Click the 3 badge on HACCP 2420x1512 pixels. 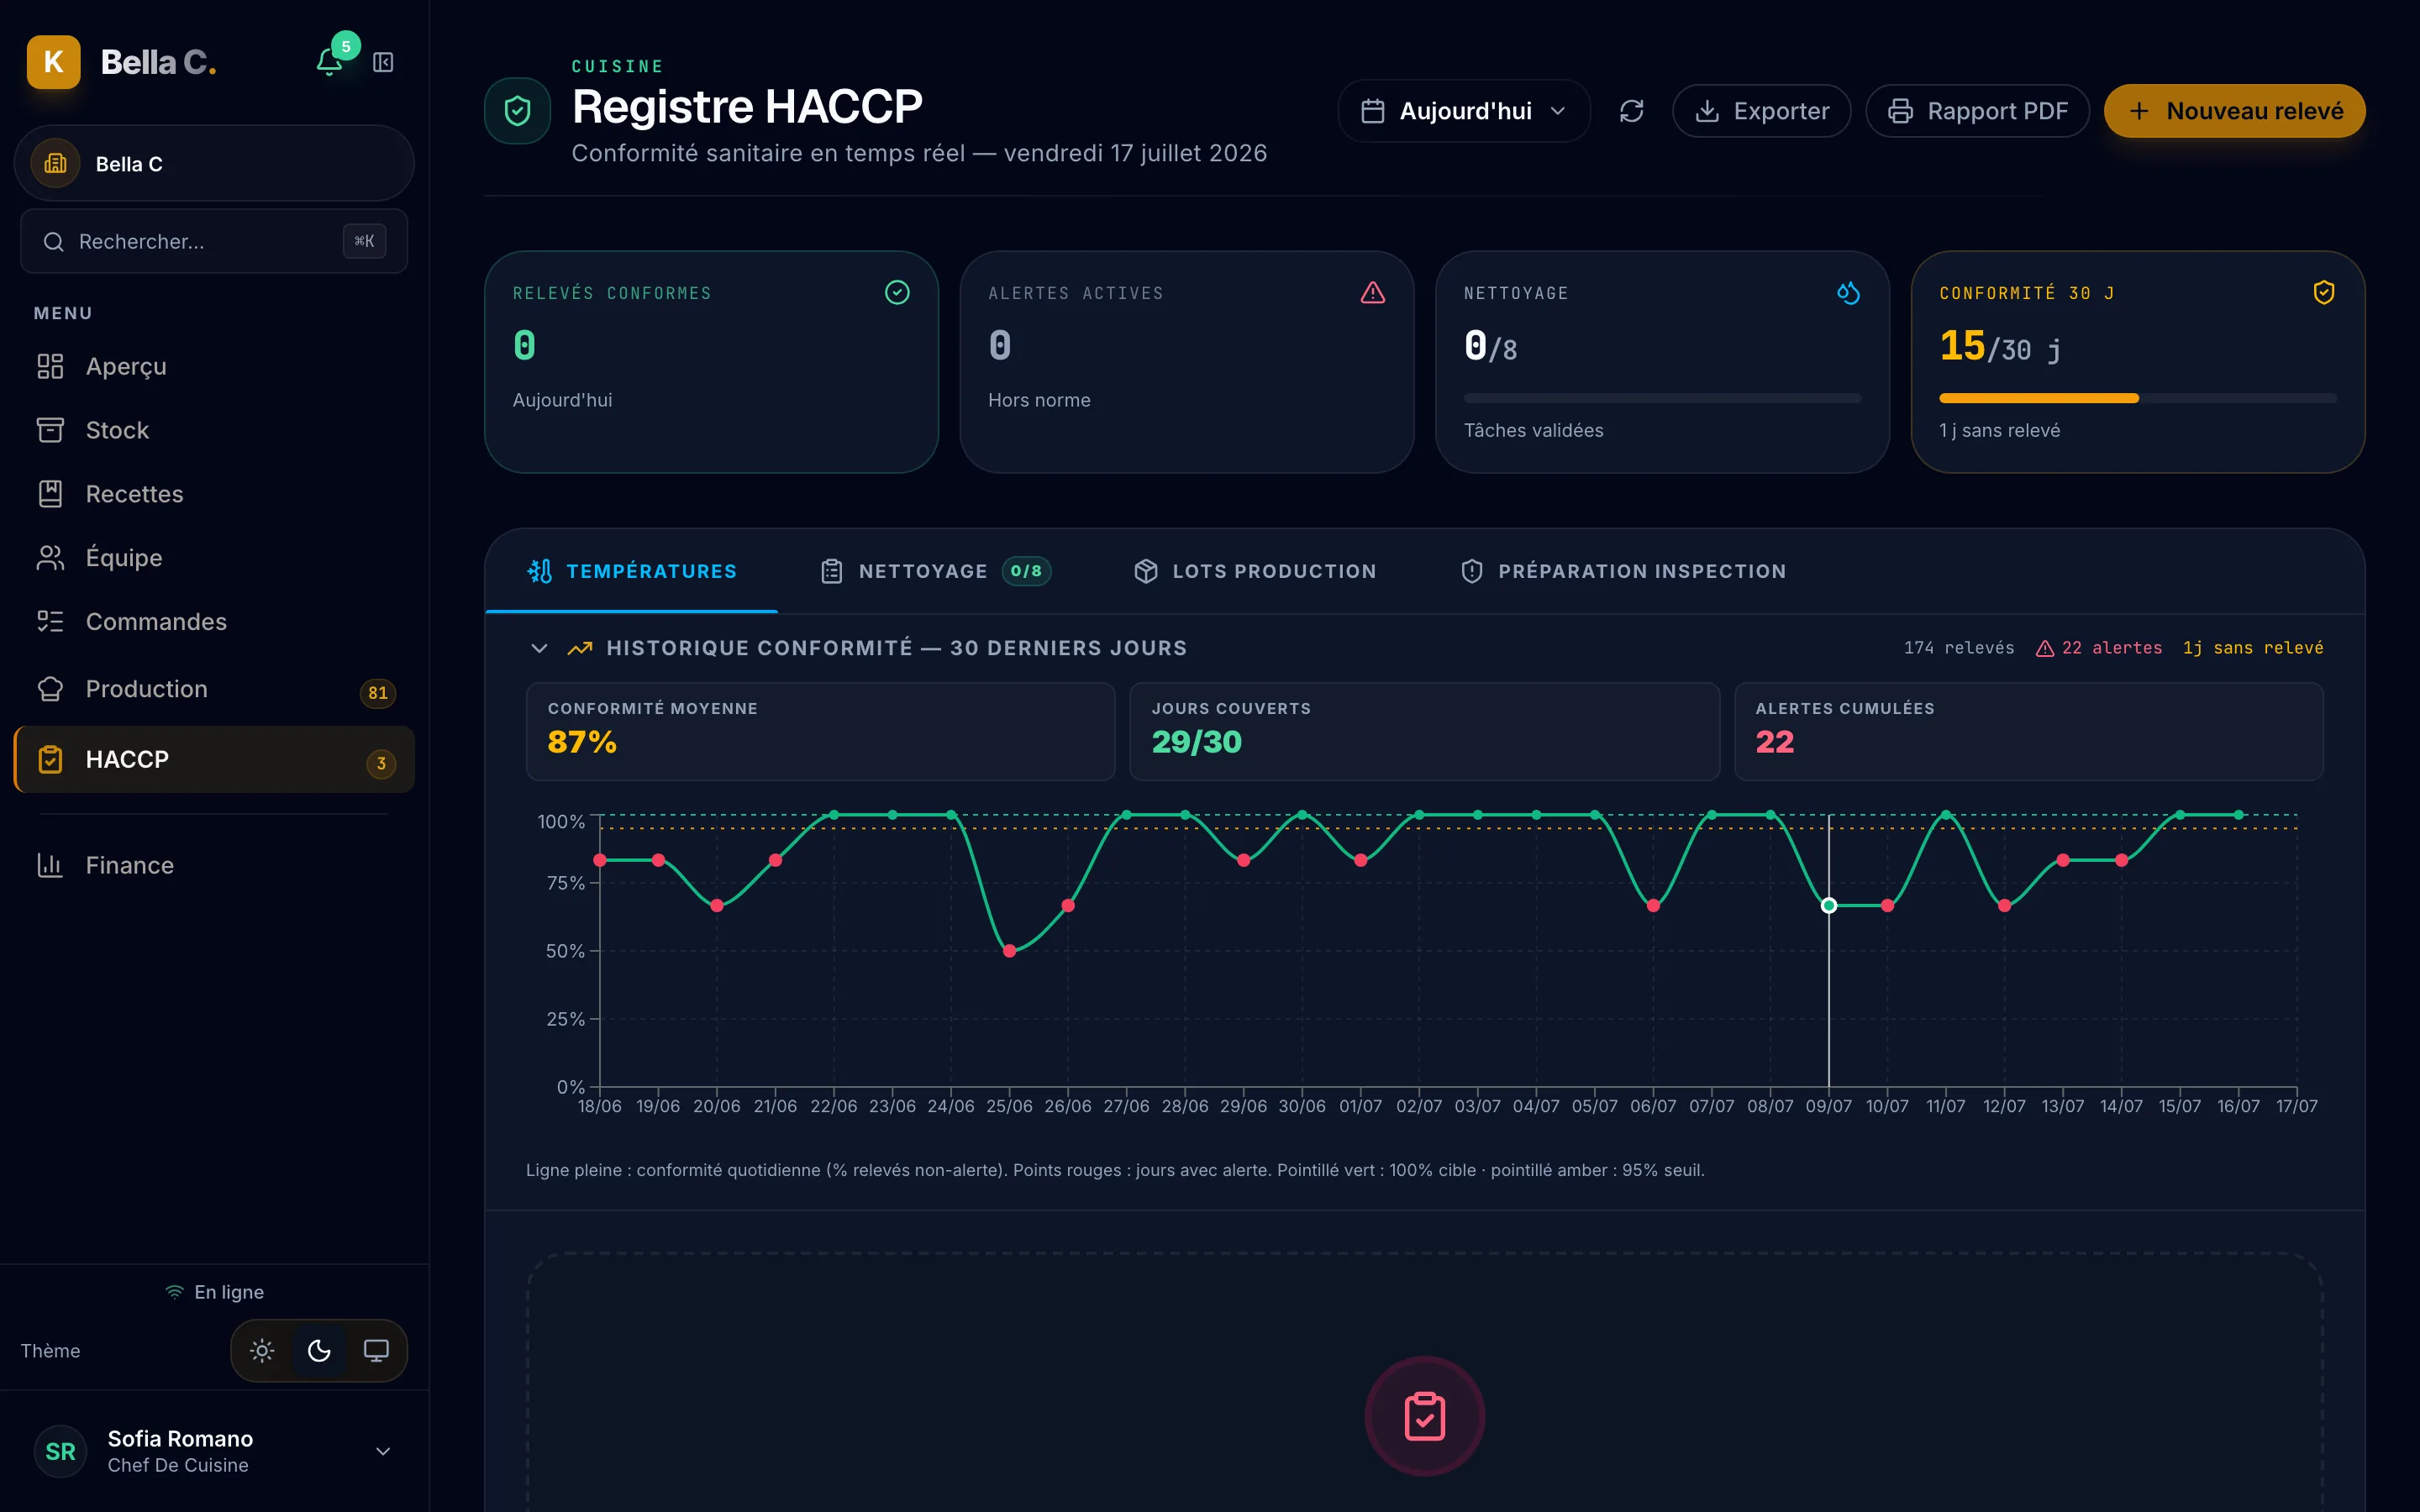pyautogui.click(x=381, y=763)
